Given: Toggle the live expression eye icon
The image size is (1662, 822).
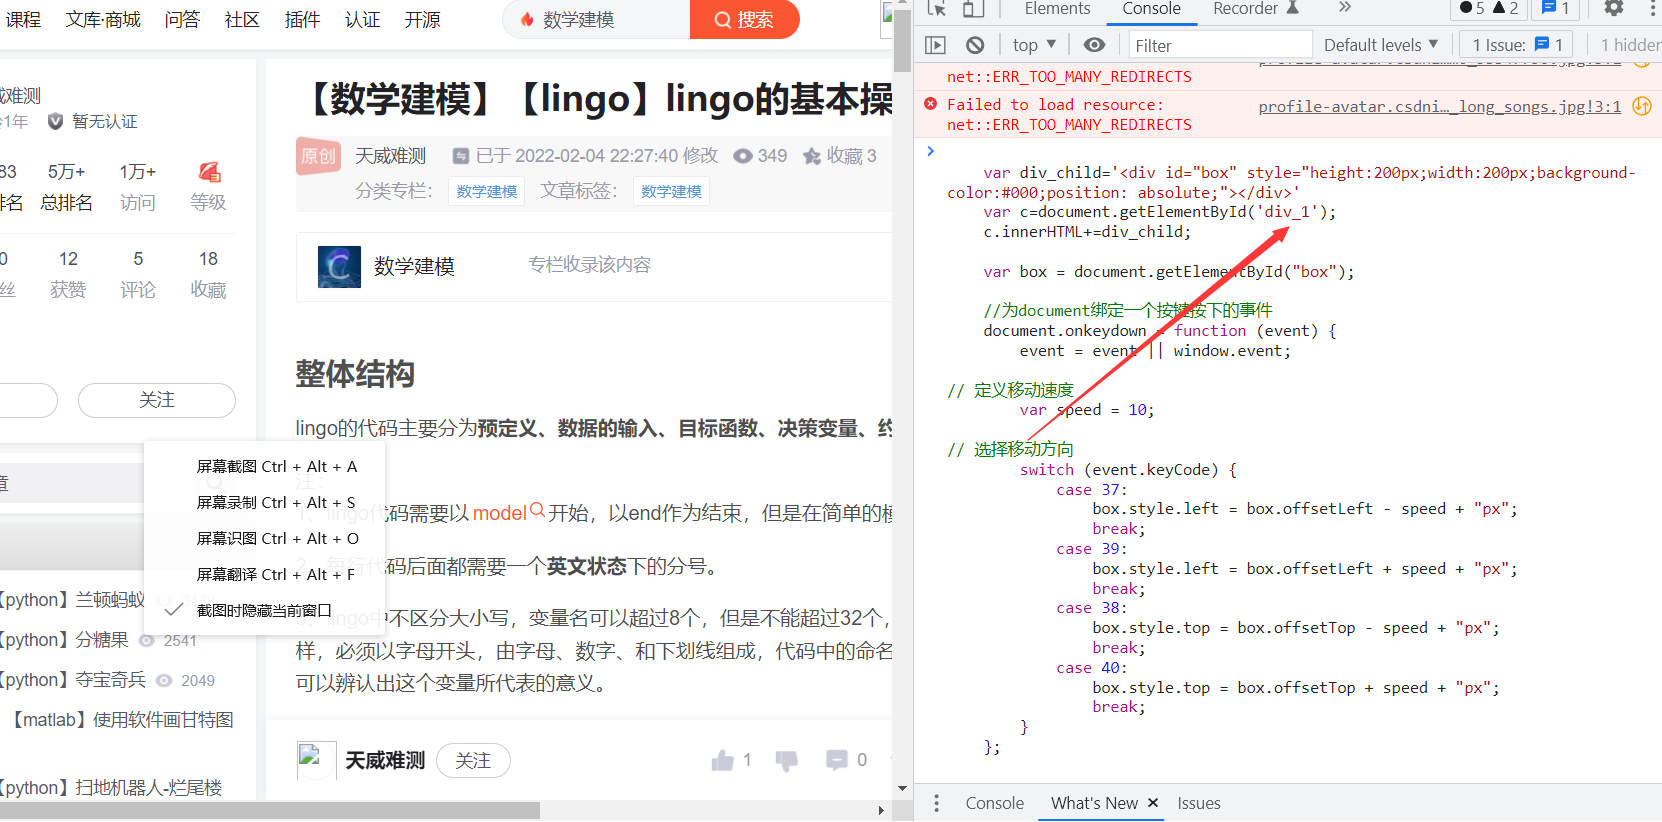Looking at the screenshot, I should coord(1095,45).
